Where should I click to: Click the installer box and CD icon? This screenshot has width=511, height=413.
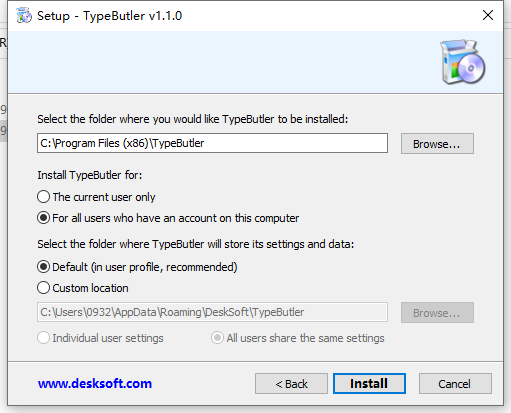(462, 62)
